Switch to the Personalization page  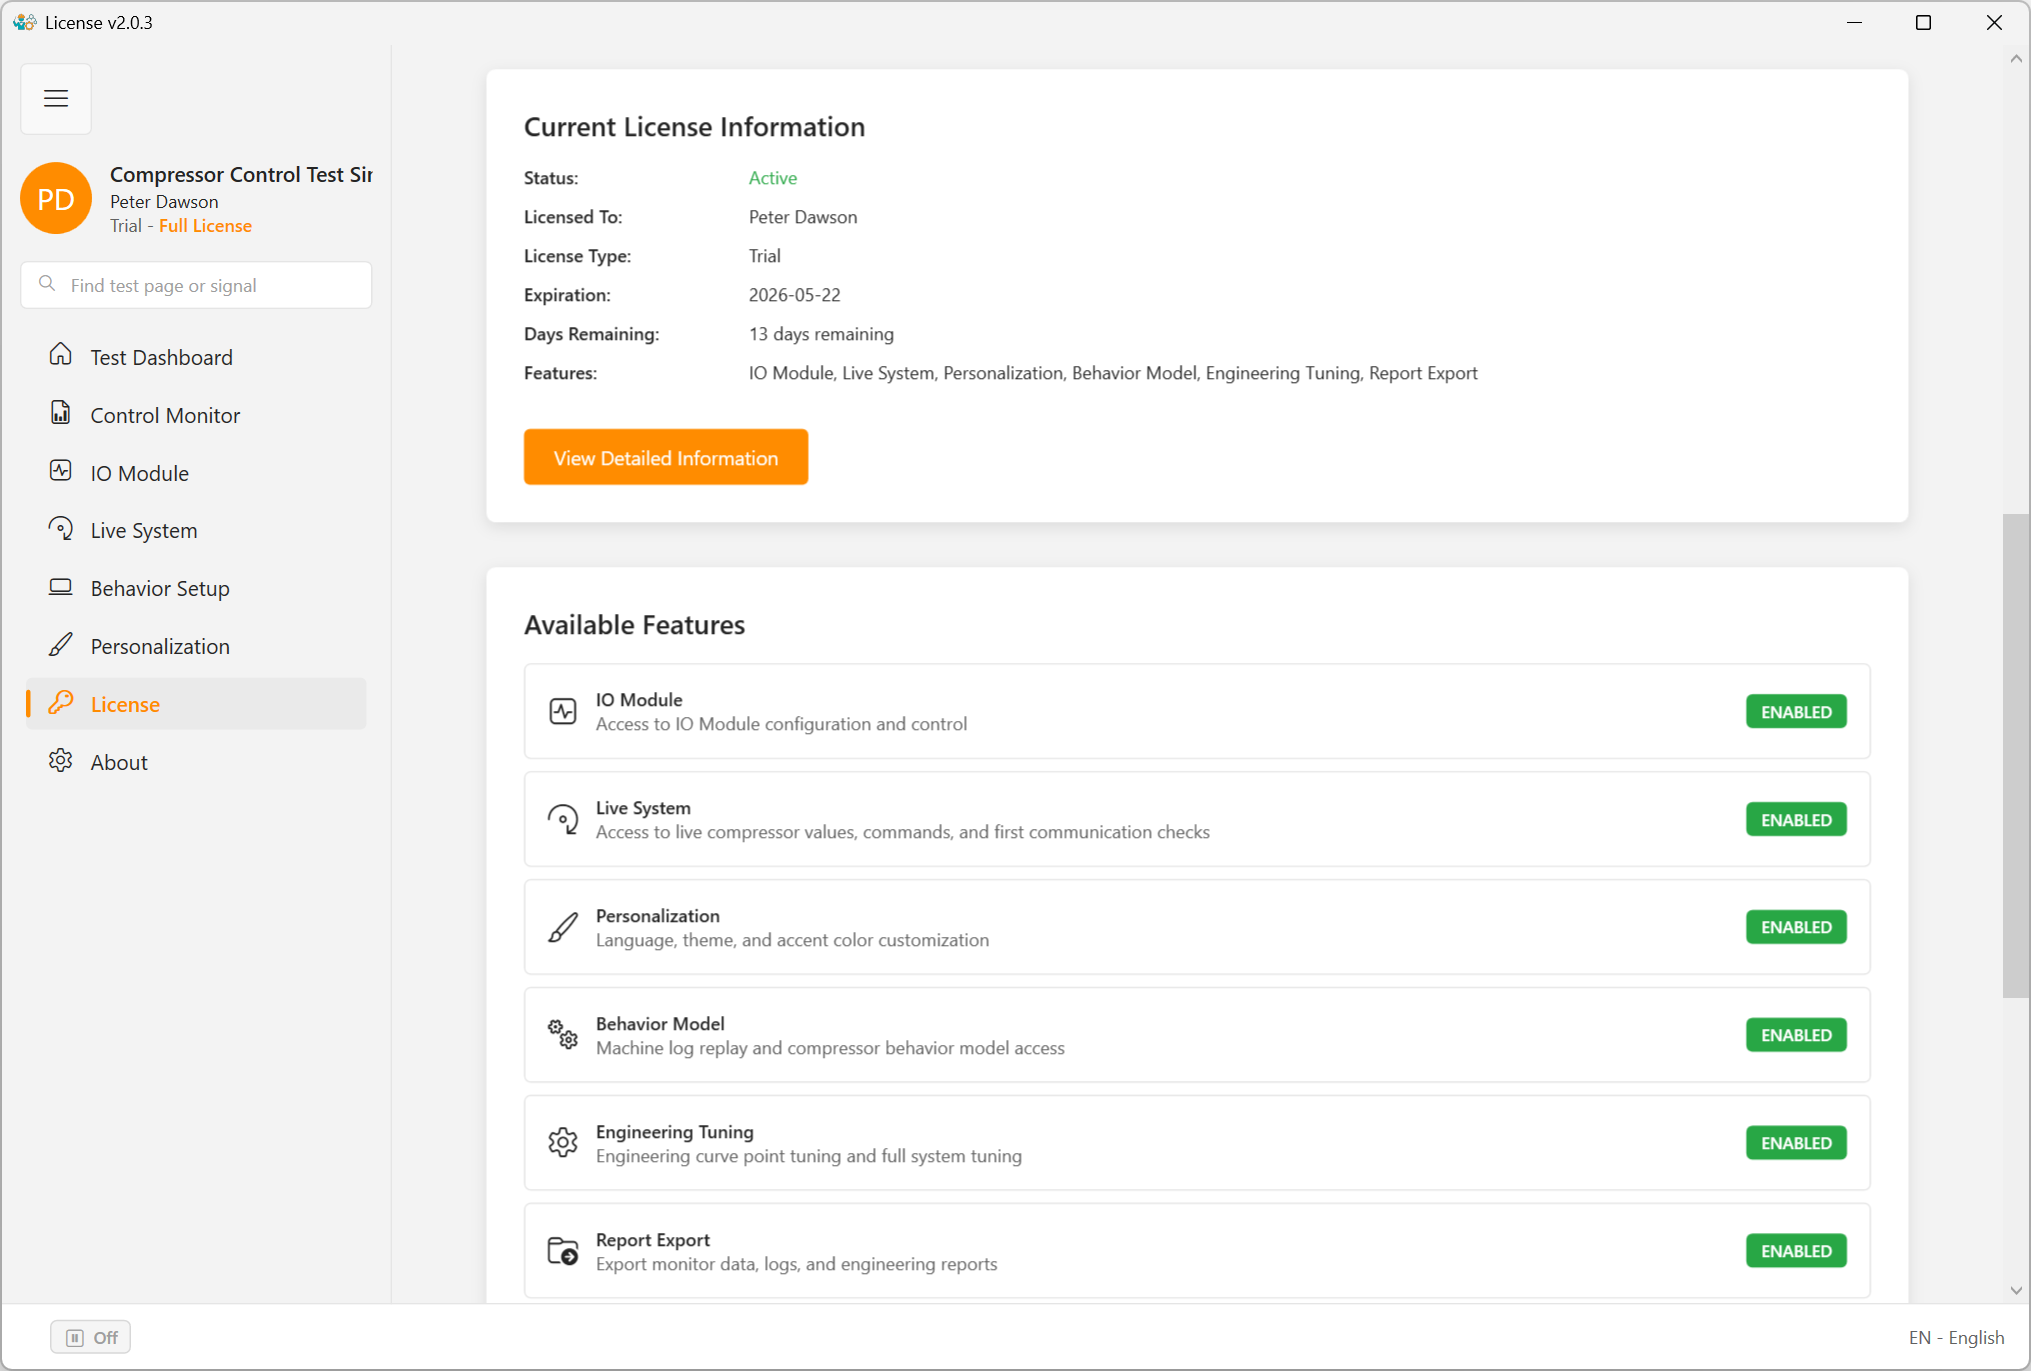pos(196,646)
